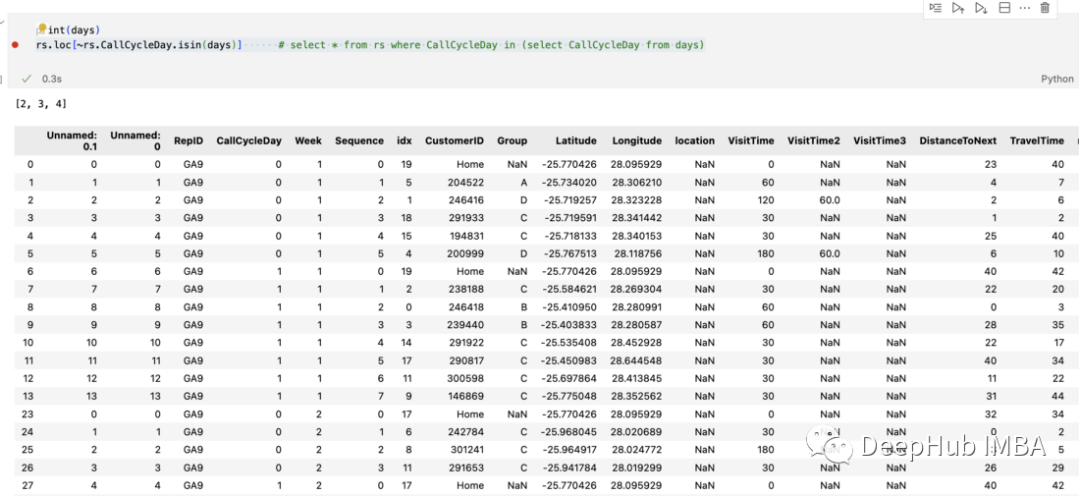Click the 0.3s execution time label
Image resolution: width=1080 pixels, height=496 pixels.
[52, 78]
